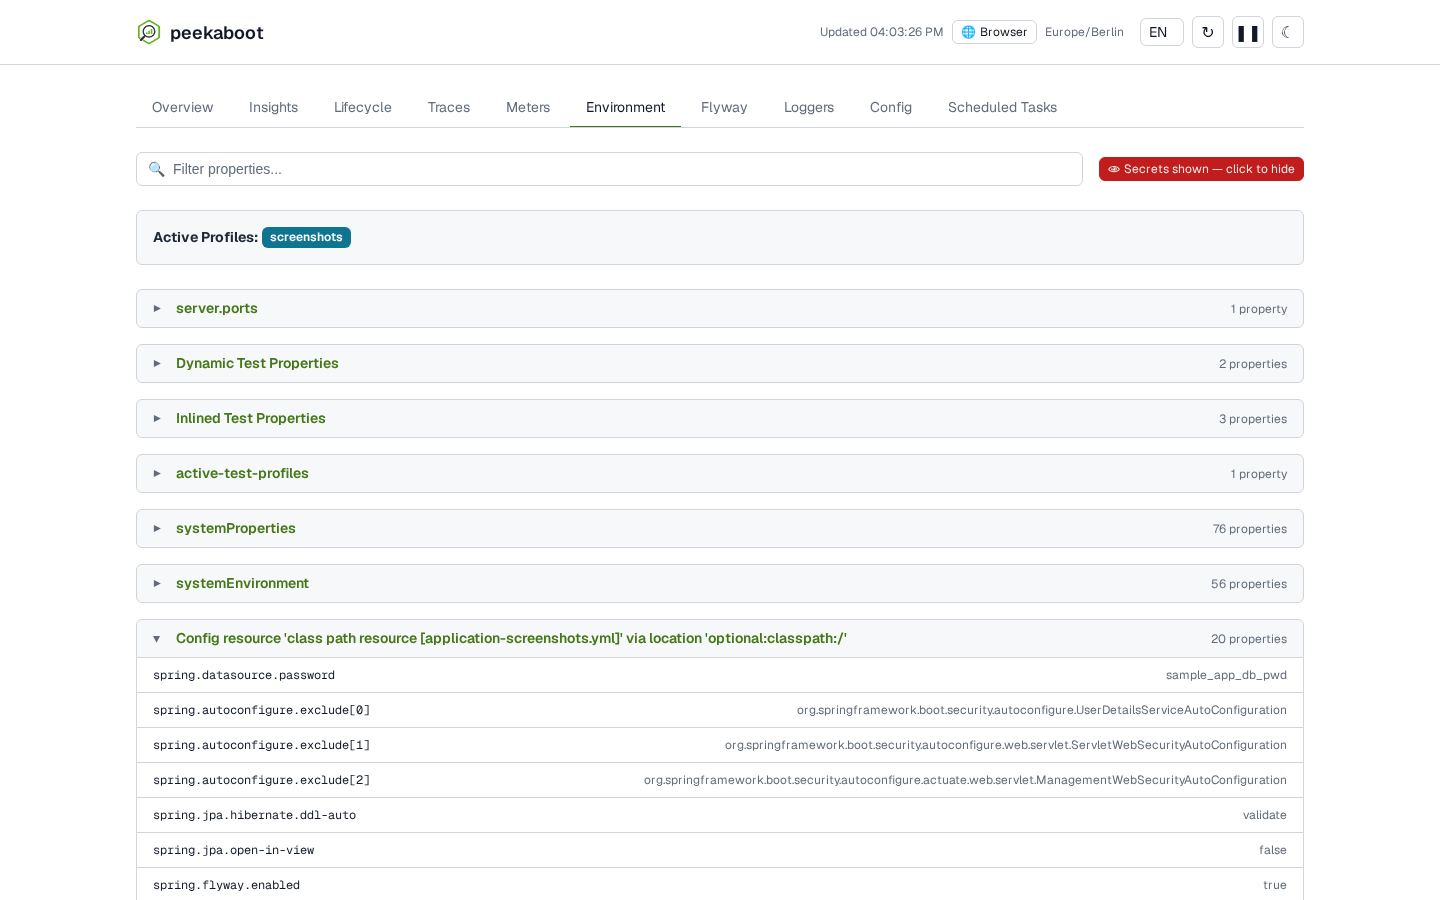Open the Traces tab
1440x900 pixels.
point(449,107)
